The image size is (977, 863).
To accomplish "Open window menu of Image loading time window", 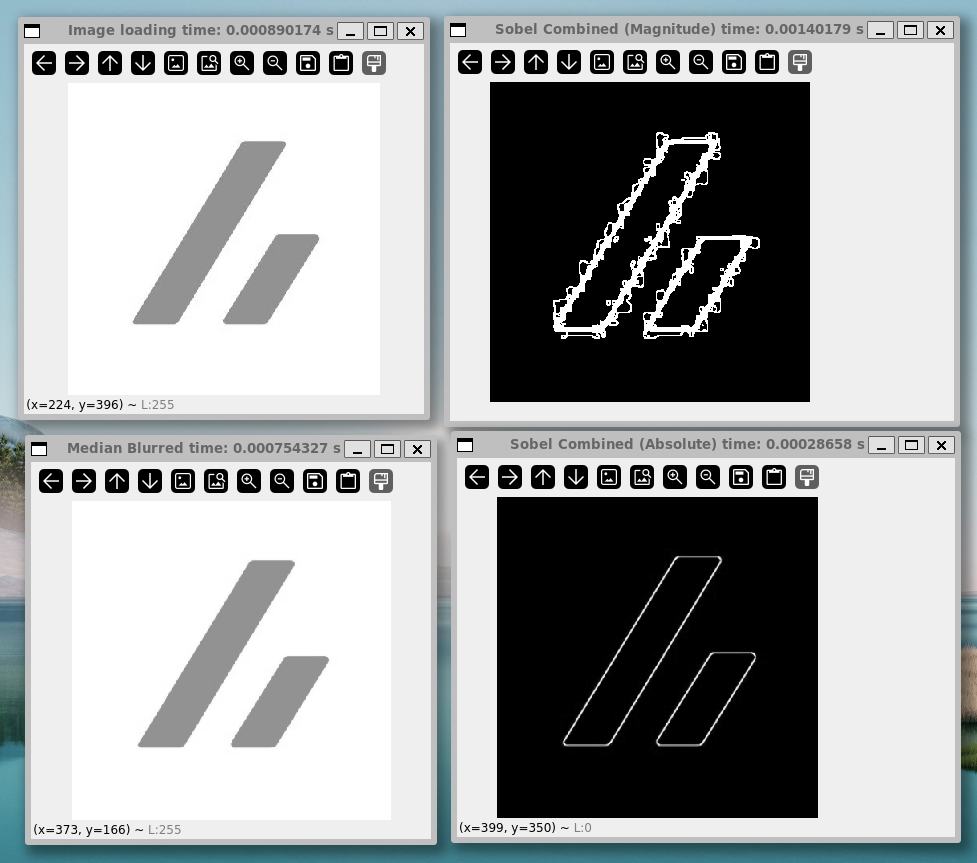I will click(x=32, y=31).
